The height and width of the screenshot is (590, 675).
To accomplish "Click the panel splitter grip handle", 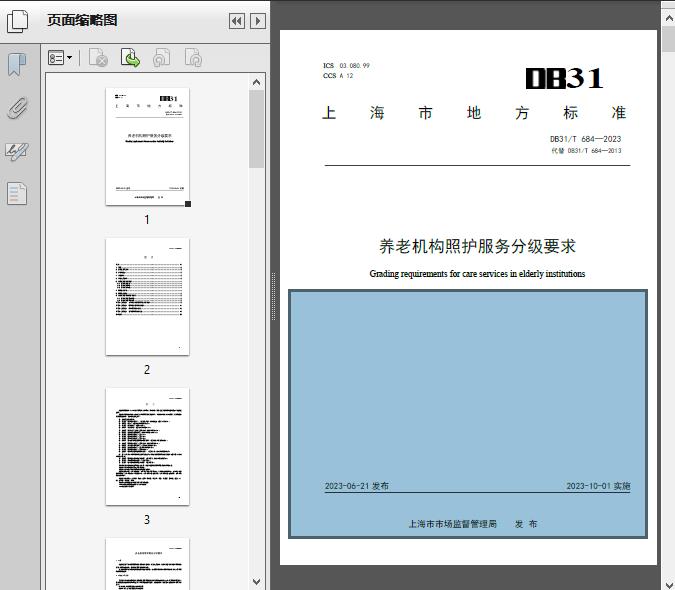I will 273,297.
